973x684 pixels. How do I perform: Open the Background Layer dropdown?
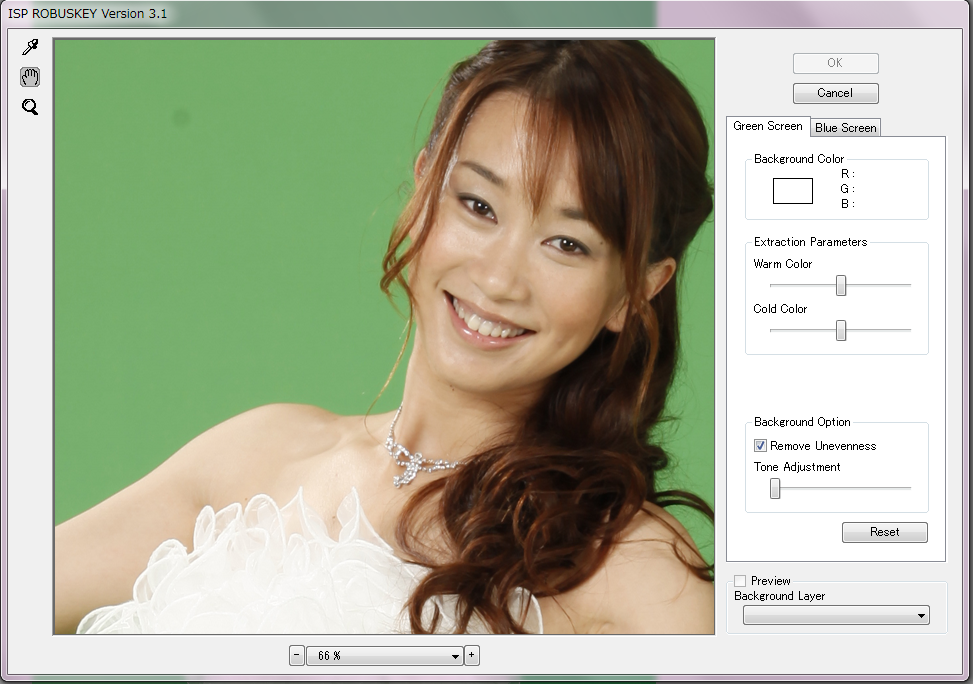pyautogui.click(x=836, y=615)
